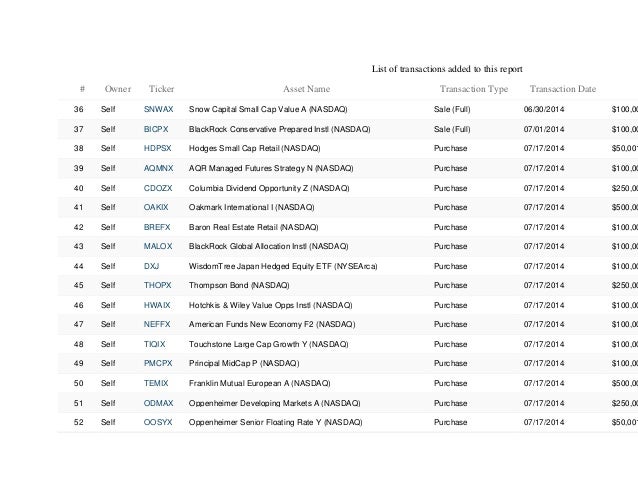
Task: Select 'Hotchkis & Wiley Value Opps Instl' asset
Action: click(250, 305)
